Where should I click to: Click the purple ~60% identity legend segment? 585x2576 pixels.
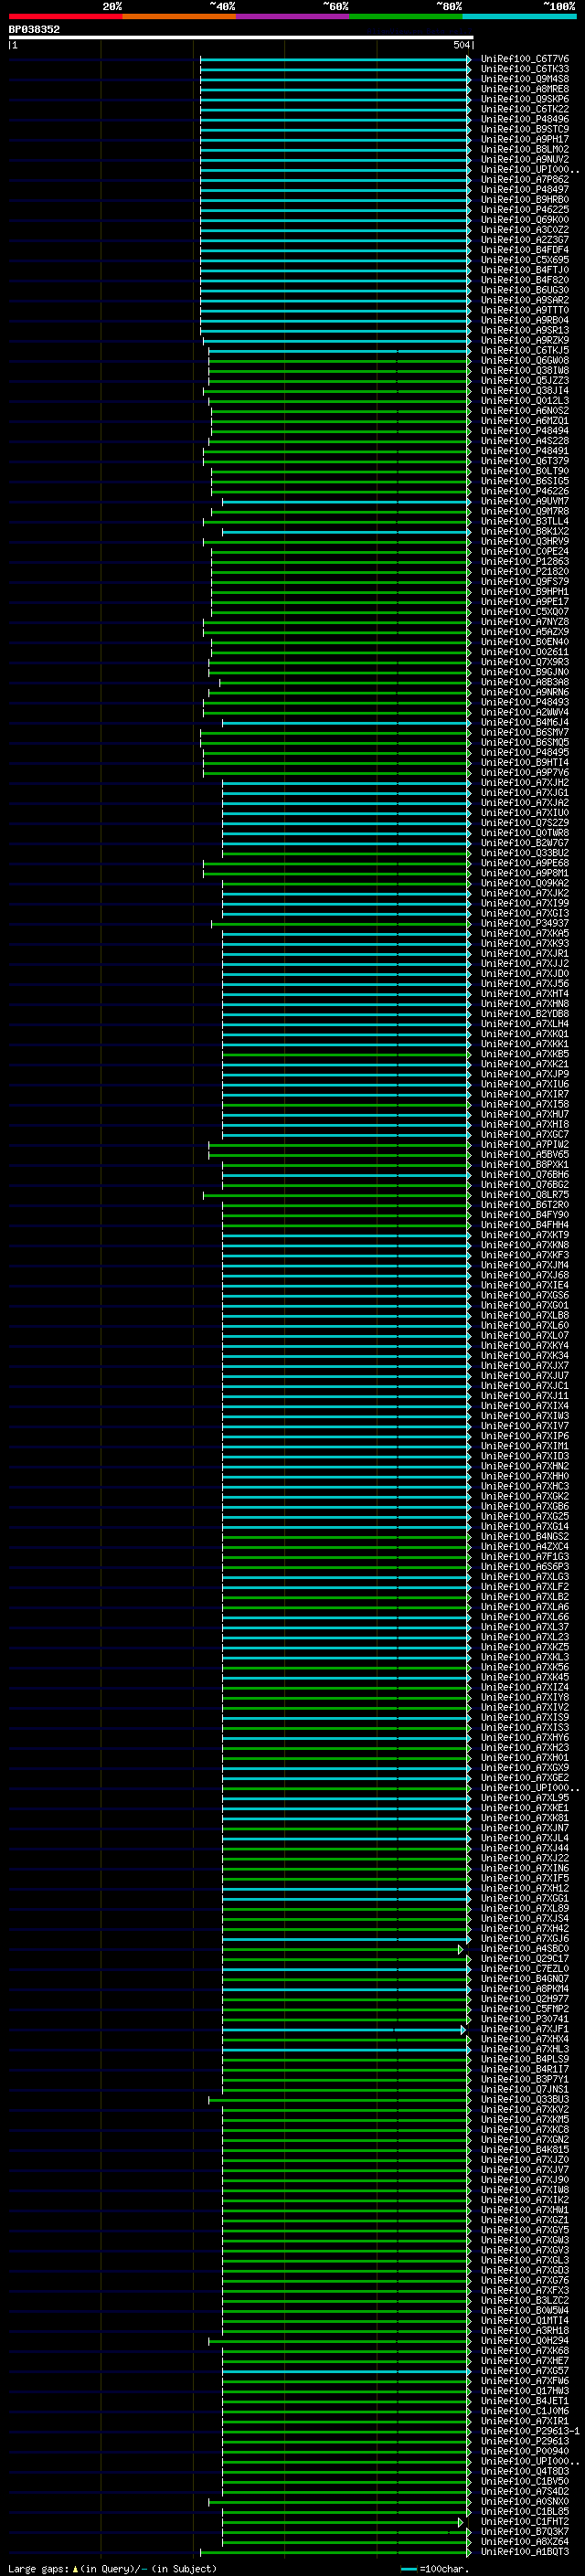tap(292, 16)
